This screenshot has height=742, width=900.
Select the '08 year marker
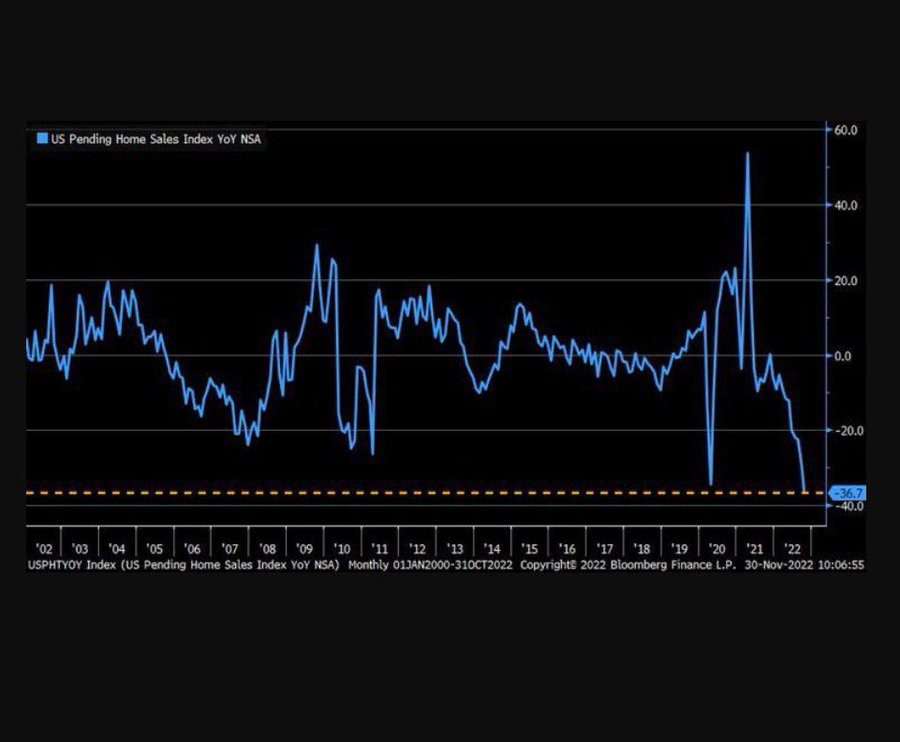[x=267, y=549]
